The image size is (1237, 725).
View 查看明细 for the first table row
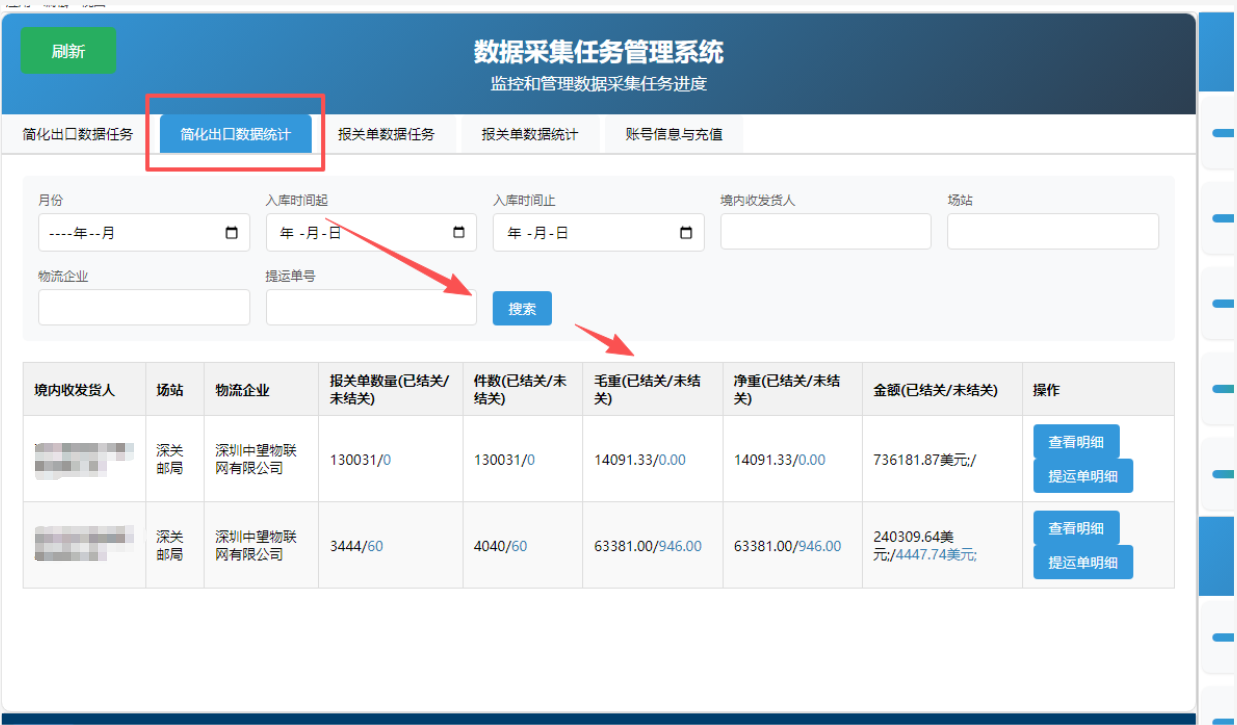[x=1076, y=442]
